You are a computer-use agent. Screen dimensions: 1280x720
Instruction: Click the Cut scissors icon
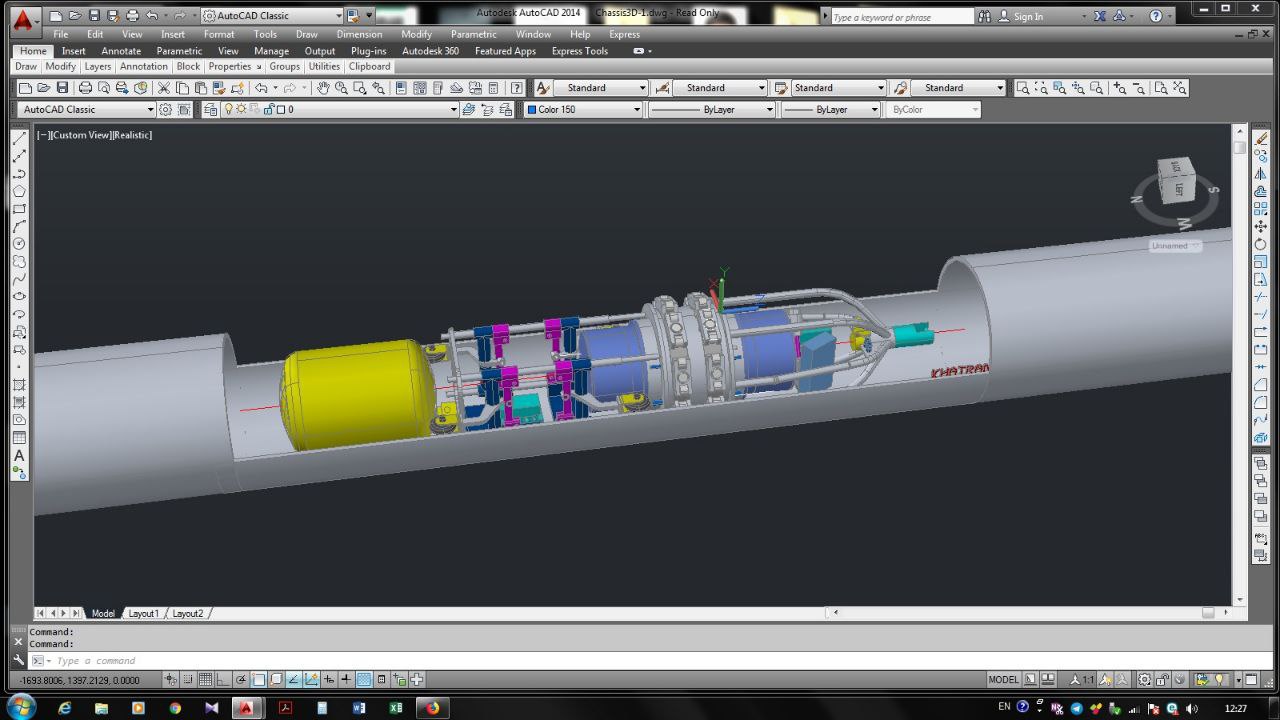pos(164,88)
